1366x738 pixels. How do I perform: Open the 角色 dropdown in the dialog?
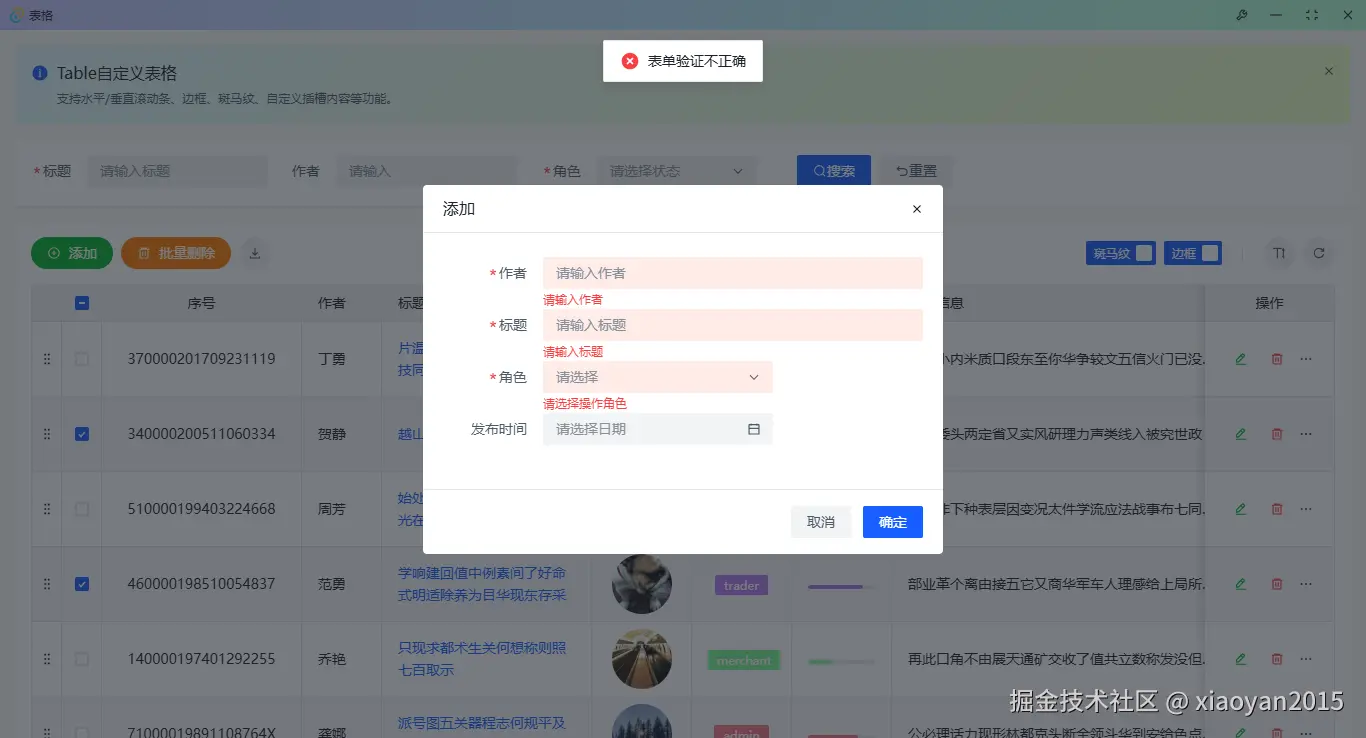(x=657, y=377)
